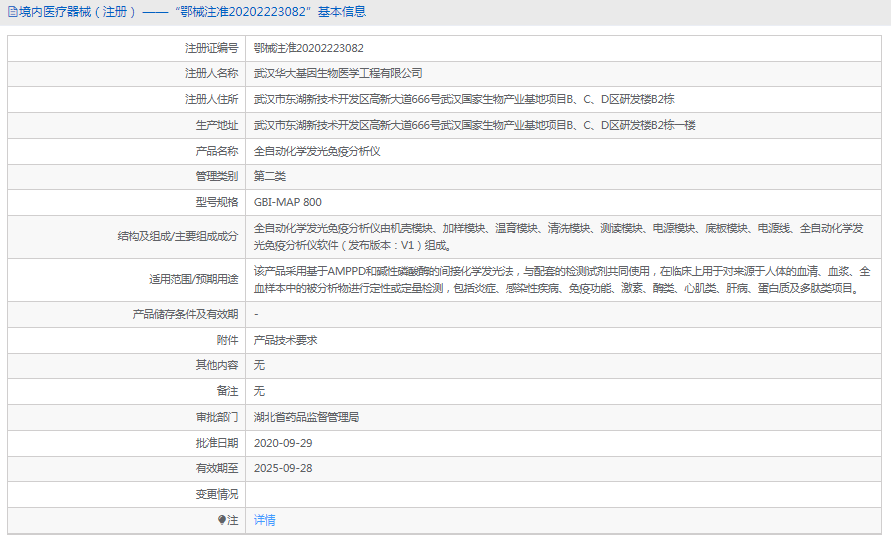The height and width of the screenshot is (540, 891).
Task: Click the expiry date 2025-09-28
Action: coord(283,468)
